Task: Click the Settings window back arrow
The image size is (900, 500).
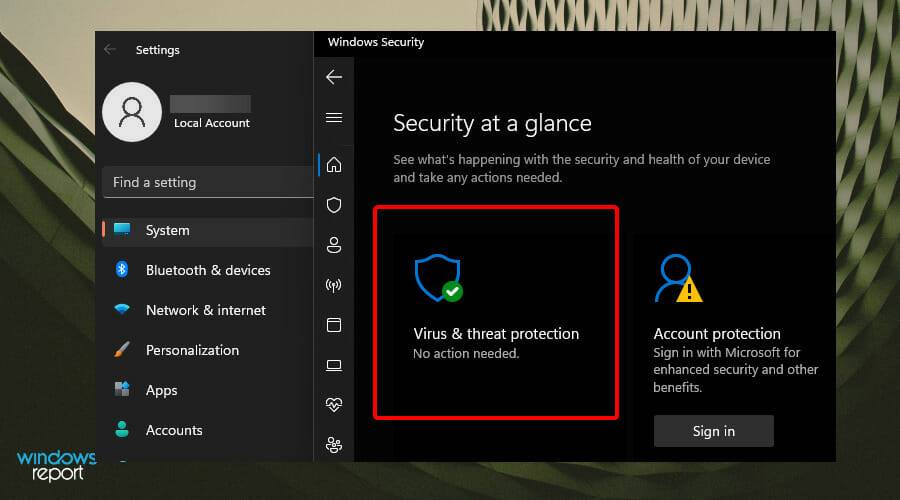Action: tap(110, 49)
